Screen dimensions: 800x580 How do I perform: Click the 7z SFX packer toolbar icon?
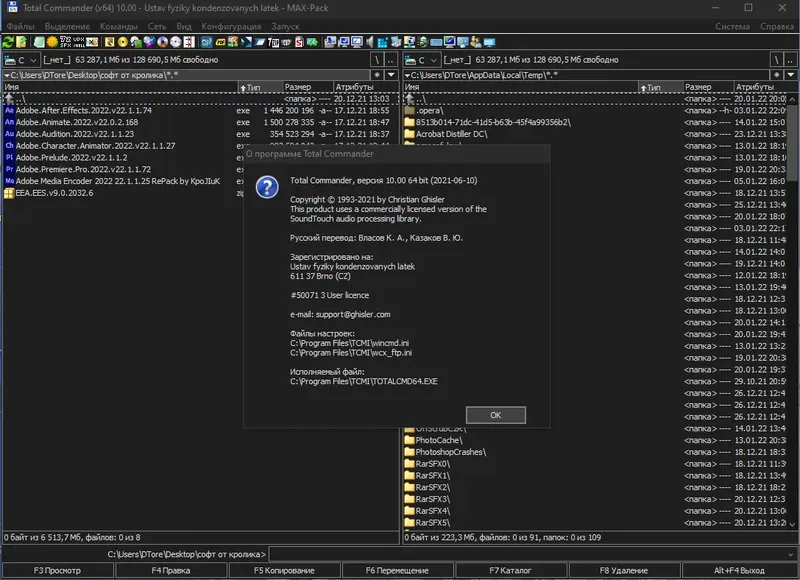point(64,43)
